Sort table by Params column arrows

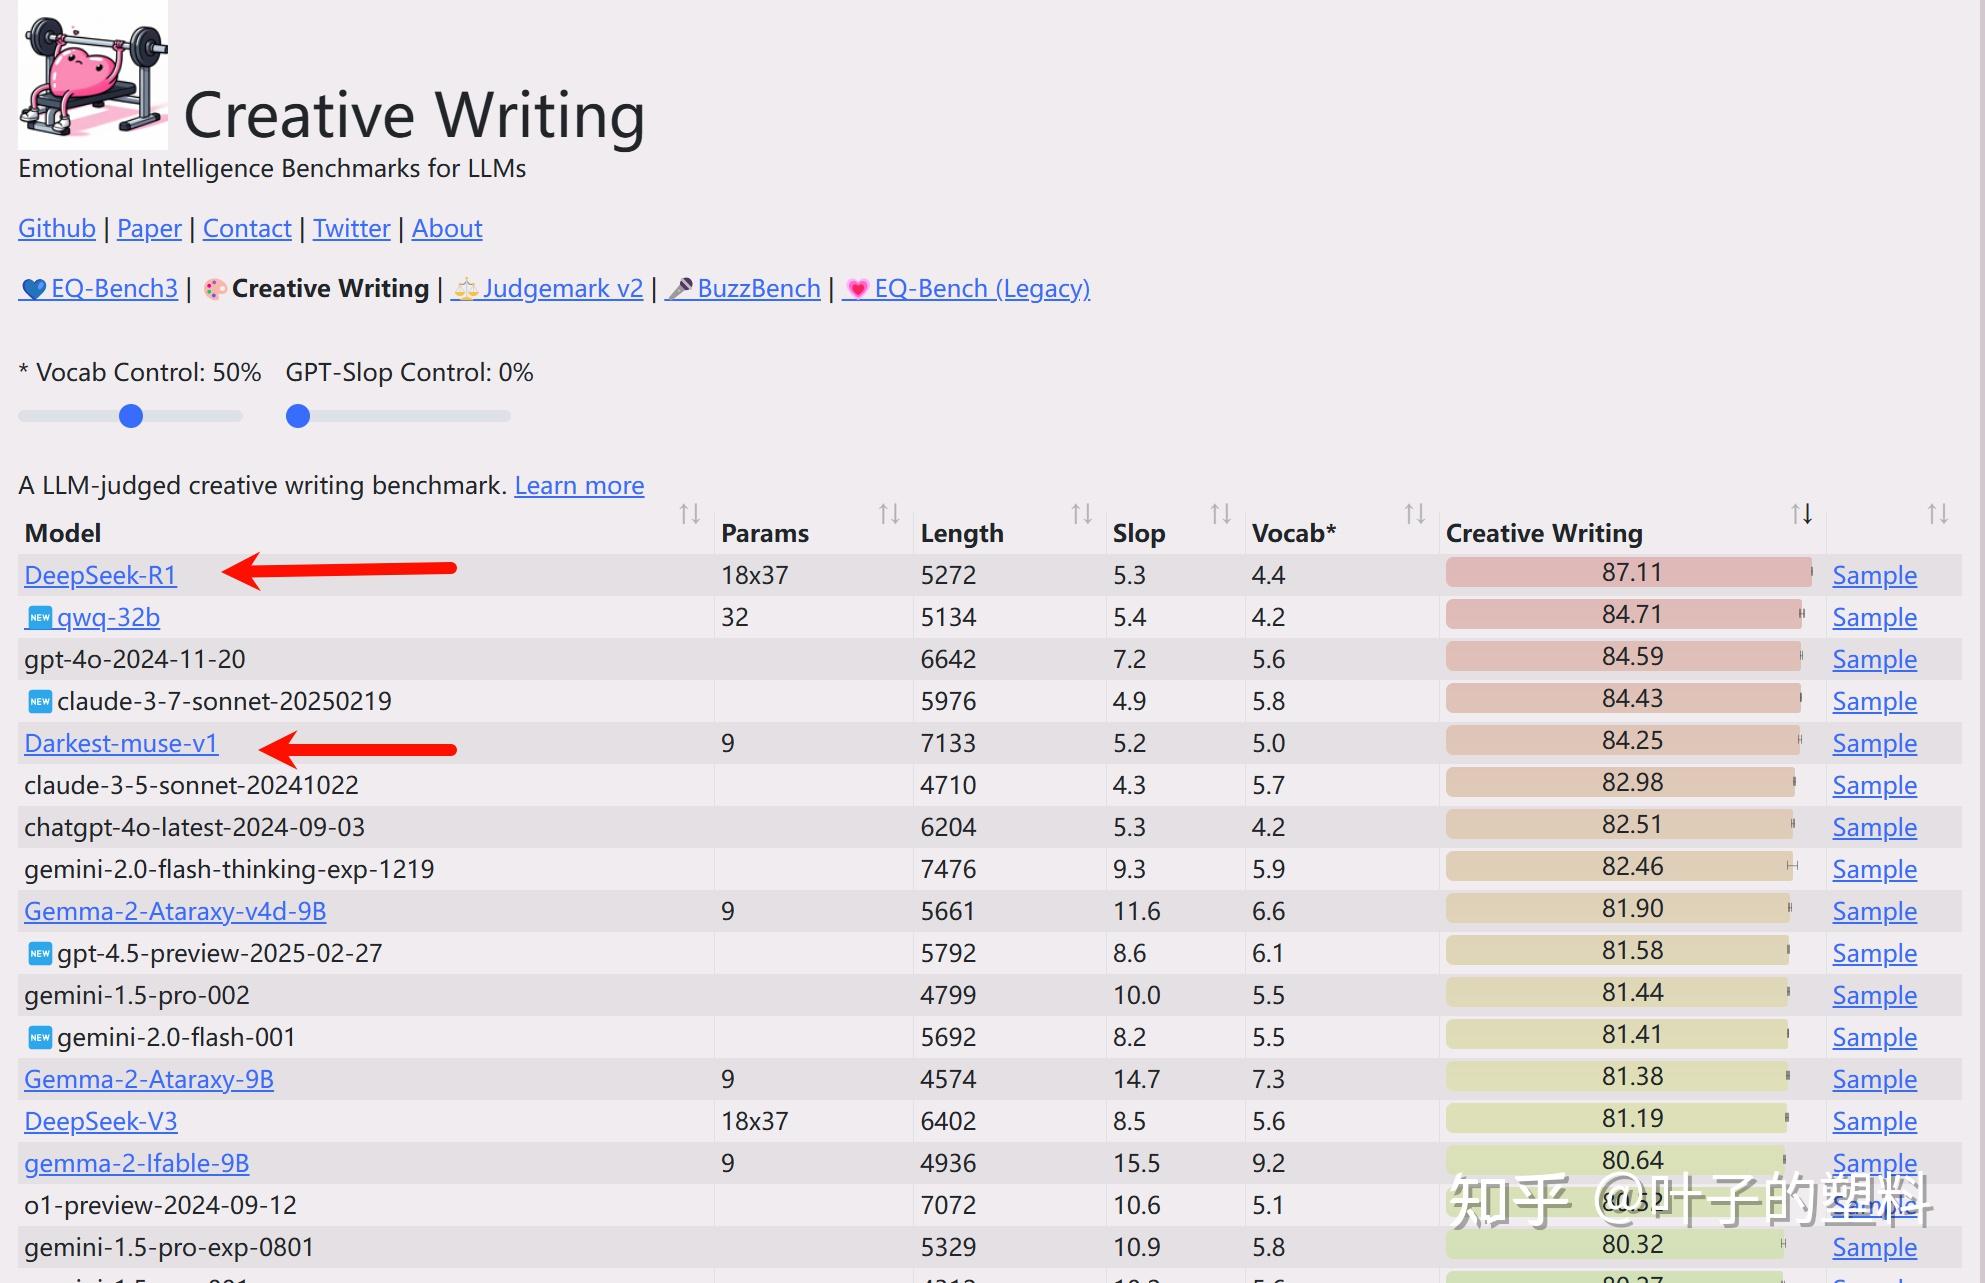(889, 514)
